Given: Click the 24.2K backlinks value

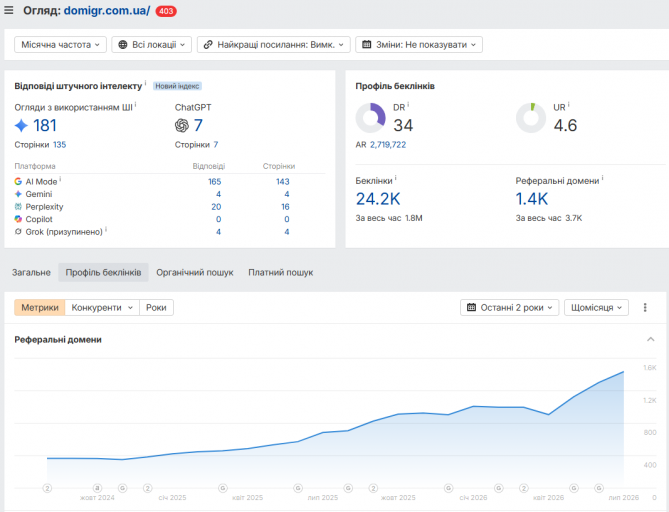Looking at the screenshot, I should (x=378, y=199).
